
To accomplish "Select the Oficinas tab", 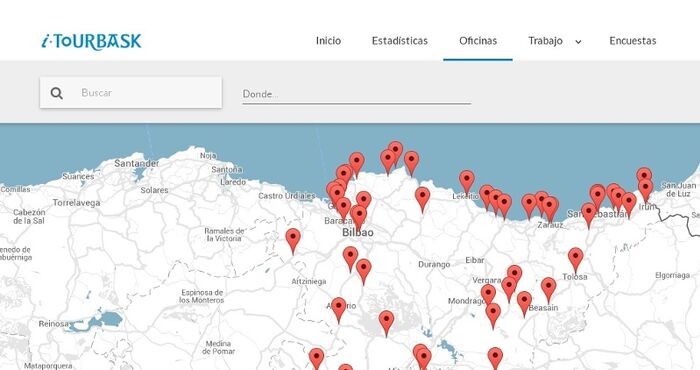I will coord(478,41).
